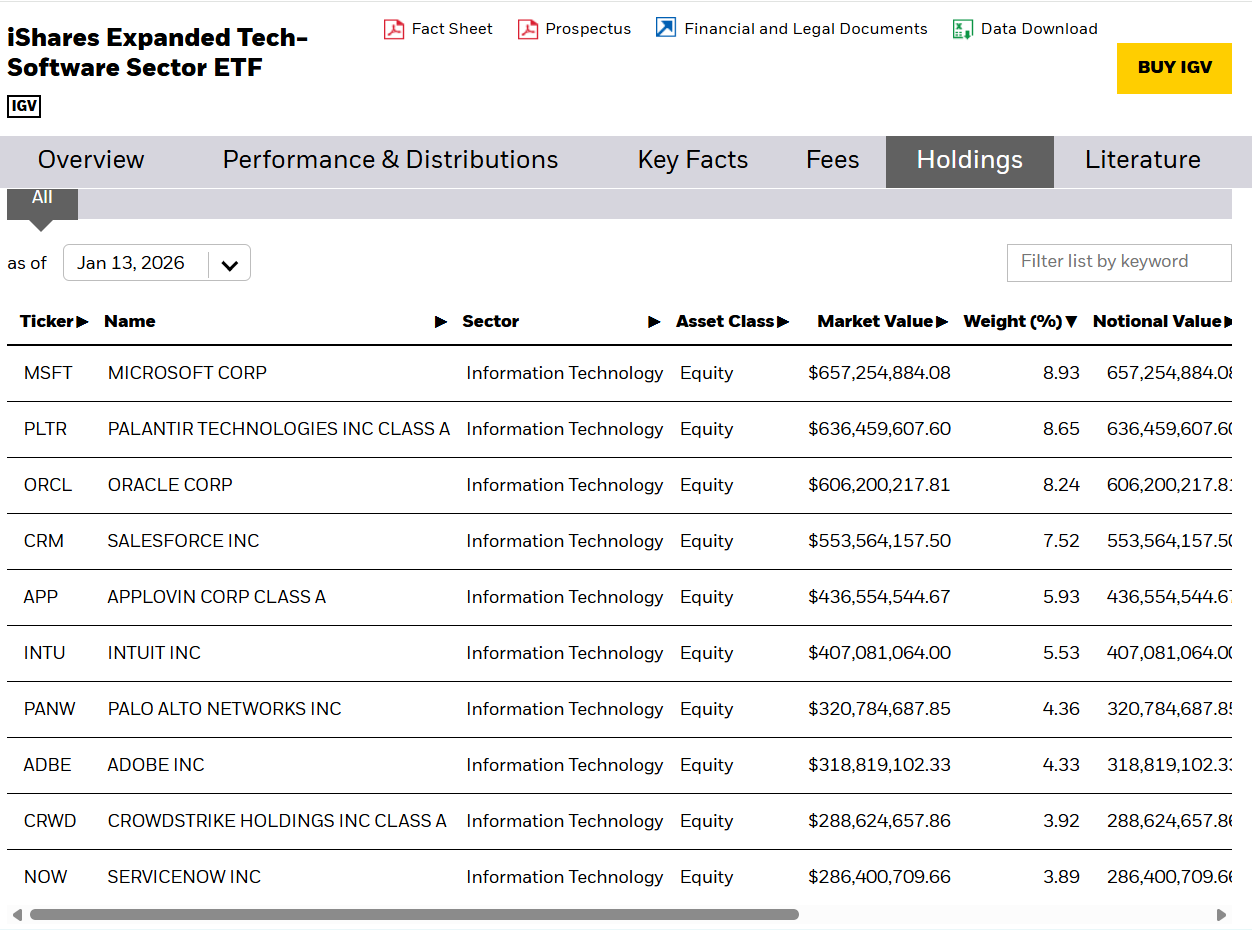Click AppLovin weight value 5.93
The width and height of the screenshot is (1252, 930).
(x=1061, y=597)
